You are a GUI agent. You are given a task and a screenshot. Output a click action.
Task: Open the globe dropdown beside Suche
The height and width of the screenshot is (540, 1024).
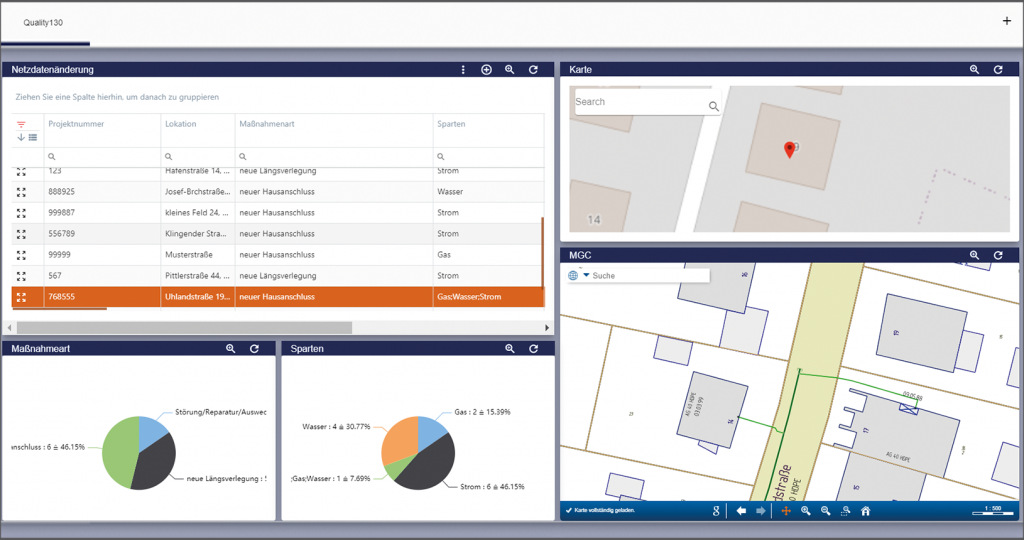(579, 276)
